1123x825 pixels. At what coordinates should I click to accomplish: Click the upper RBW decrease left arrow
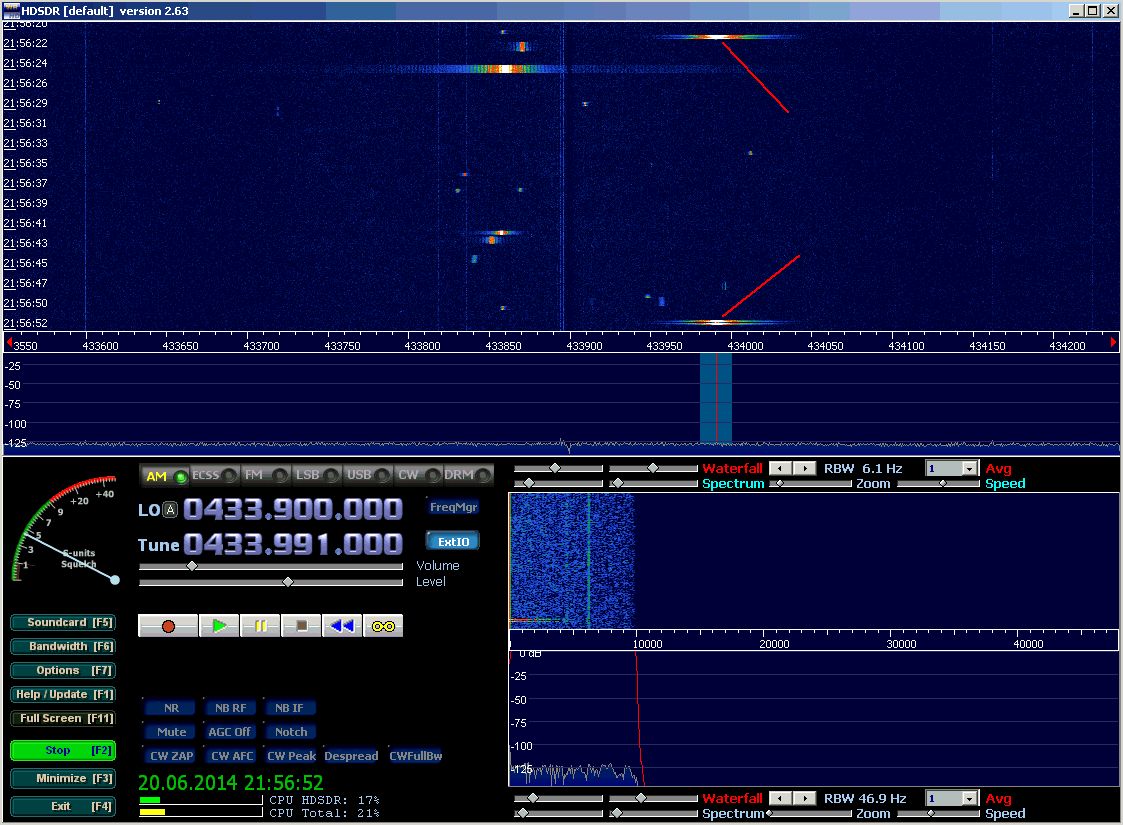pyautogui.click(x=779, y=468)
